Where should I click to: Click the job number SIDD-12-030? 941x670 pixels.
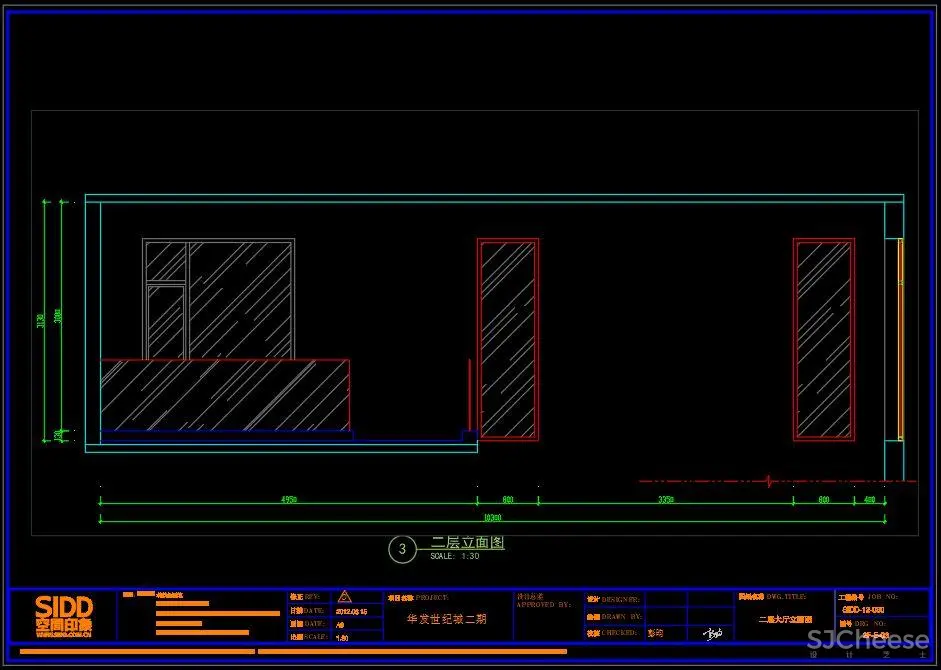pyautogui.click(x=863, y=609)
